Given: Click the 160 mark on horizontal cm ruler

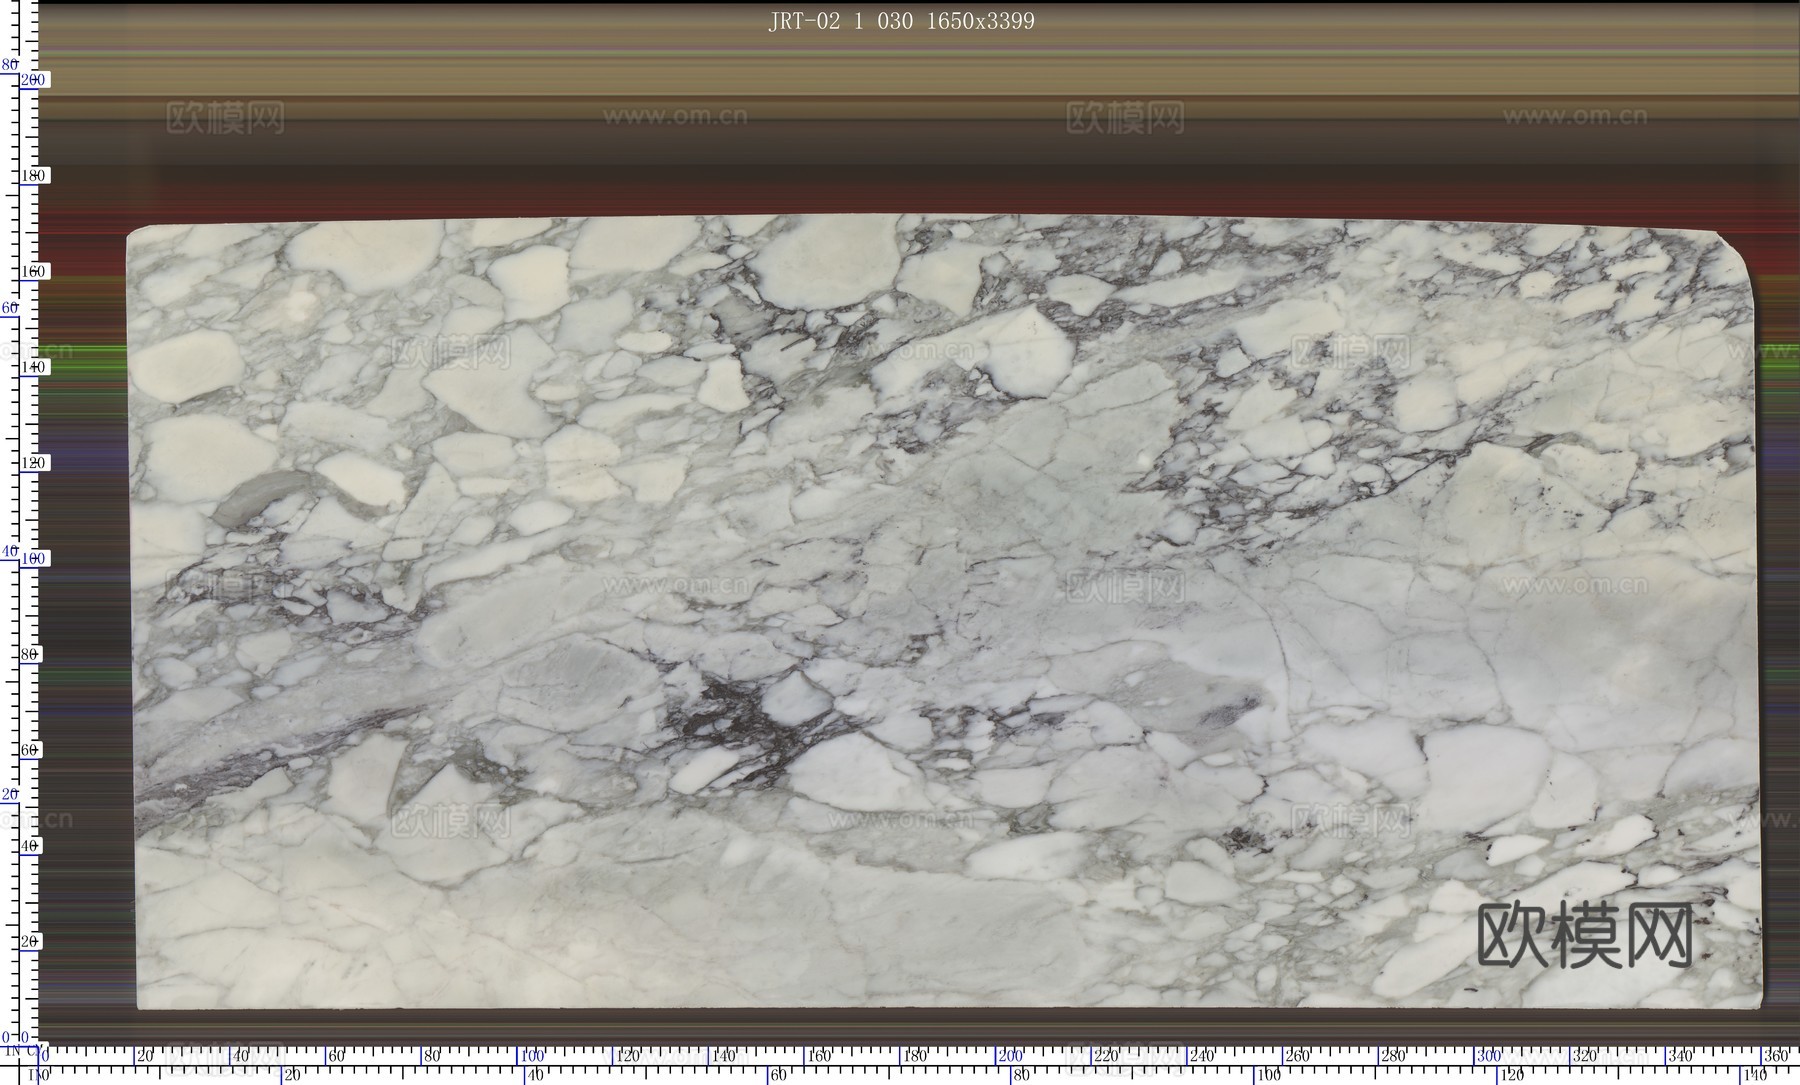Looking at the screenshot, I should coord(820,1056).
